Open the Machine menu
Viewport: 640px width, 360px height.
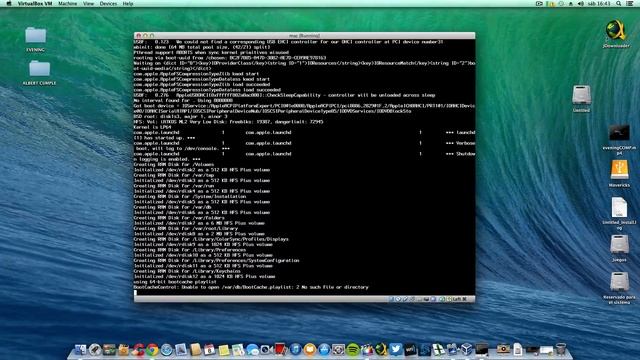67,3
